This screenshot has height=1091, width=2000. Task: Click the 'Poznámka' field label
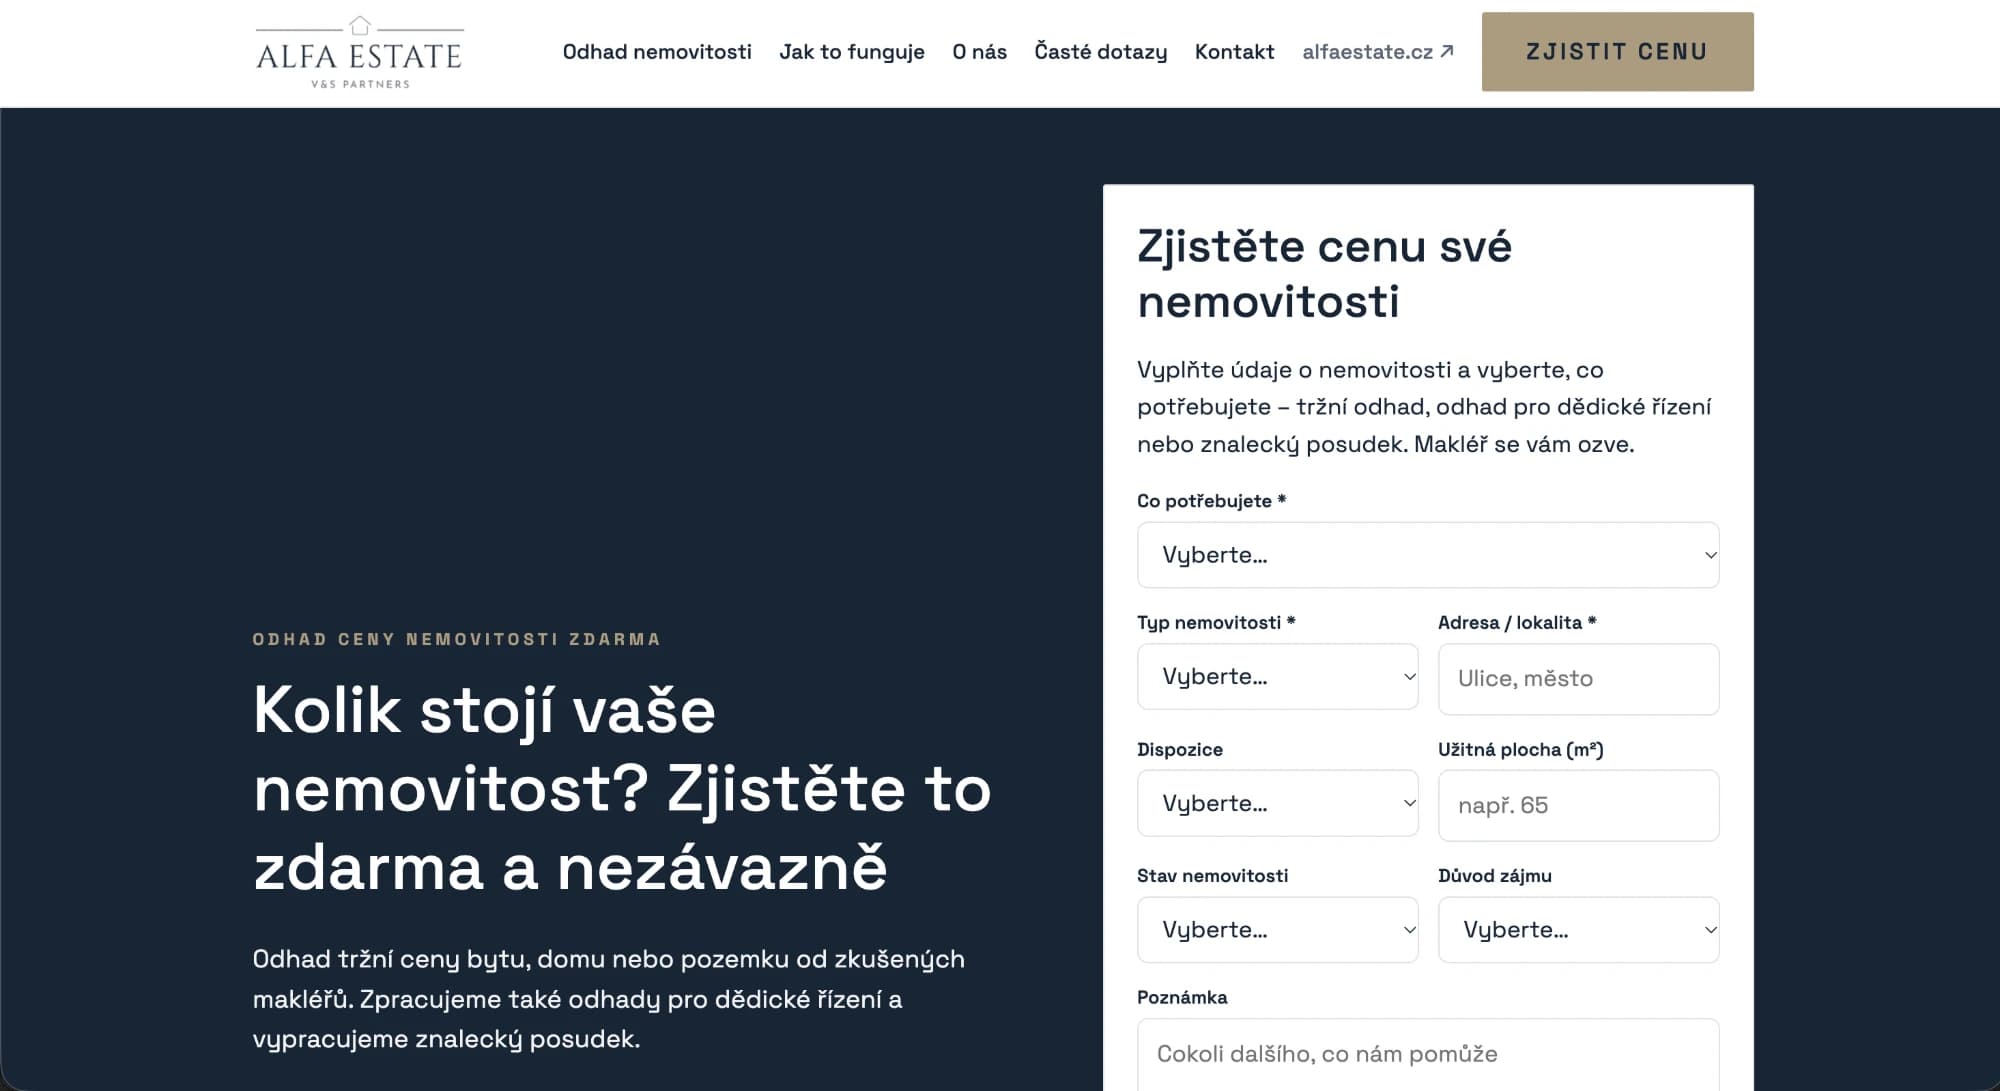tap(1182, 997)
